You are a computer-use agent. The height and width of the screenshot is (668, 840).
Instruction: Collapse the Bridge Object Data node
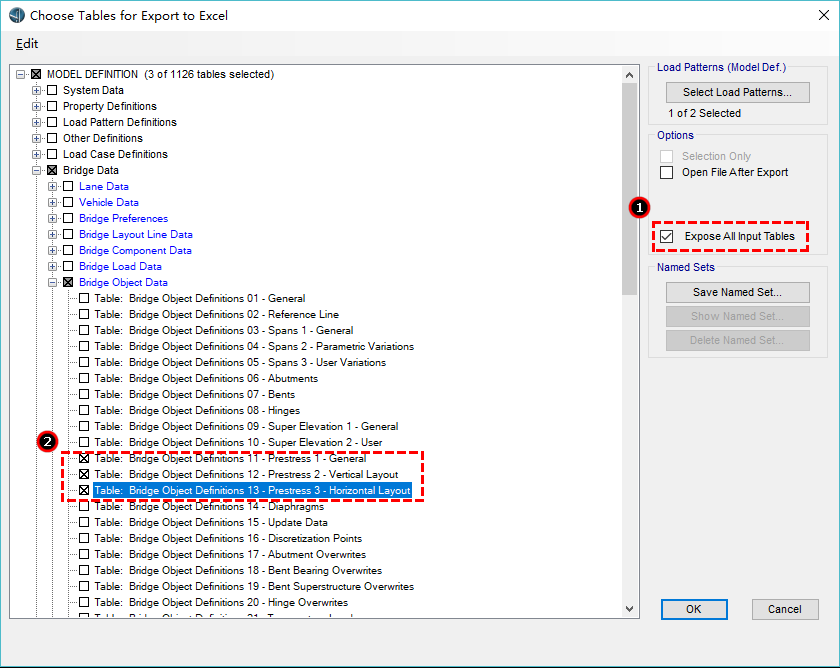(53, 282)
